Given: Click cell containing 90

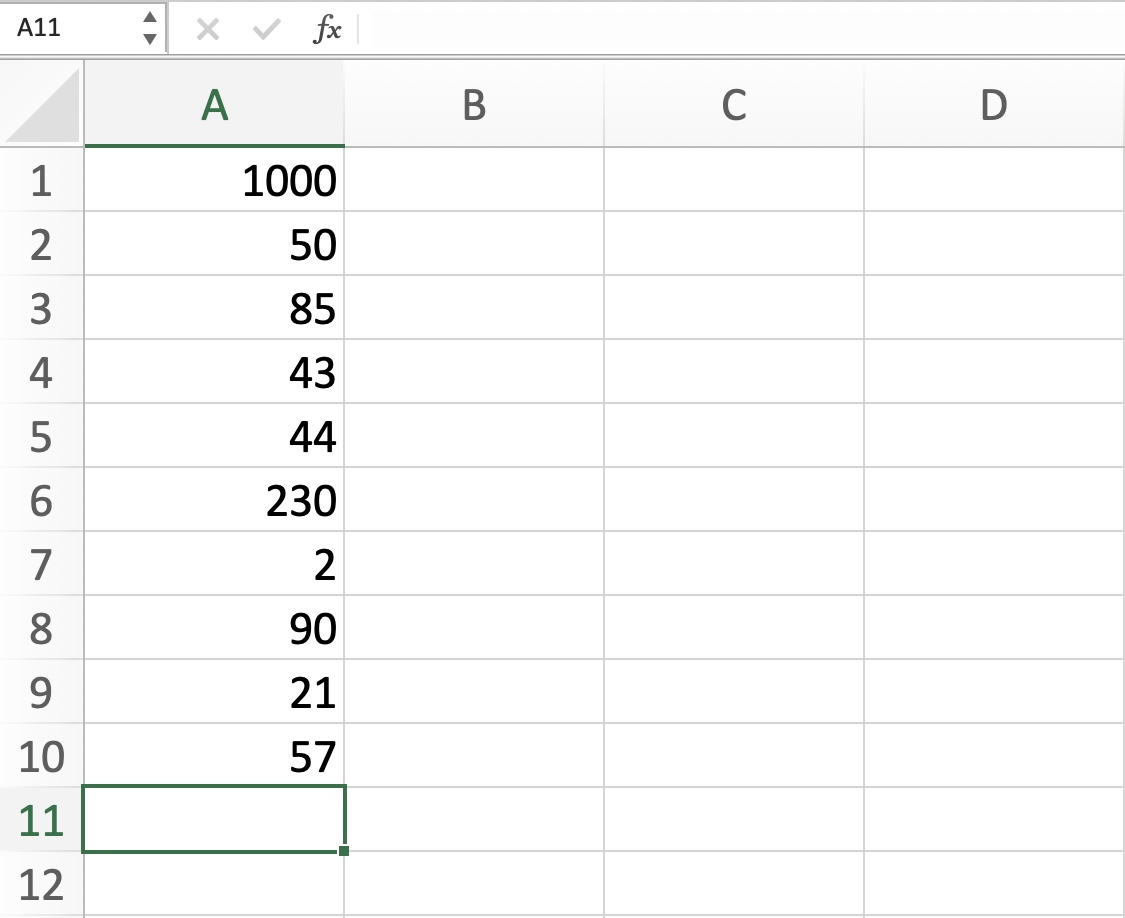Looking at the screenshot, I should tap(215, 627).
